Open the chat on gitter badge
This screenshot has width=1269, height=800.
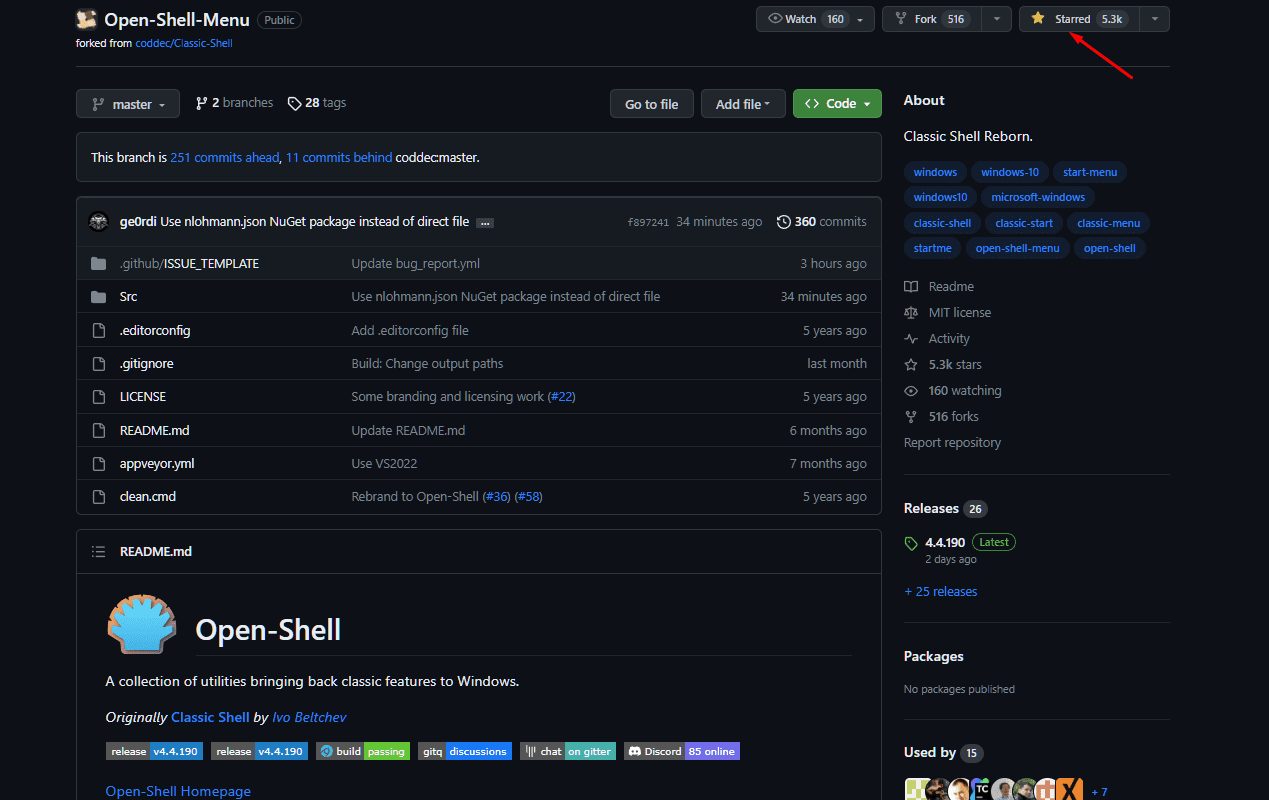(x=568, y=751)
